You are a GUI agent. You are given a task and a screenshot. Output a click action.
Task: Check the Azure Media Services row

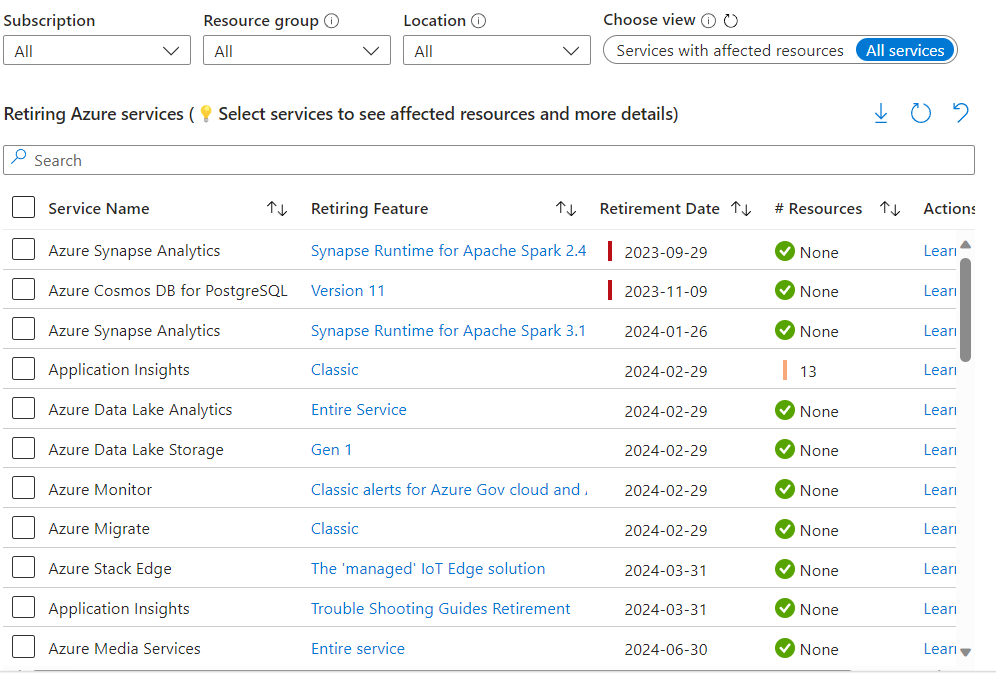point(24,647)
